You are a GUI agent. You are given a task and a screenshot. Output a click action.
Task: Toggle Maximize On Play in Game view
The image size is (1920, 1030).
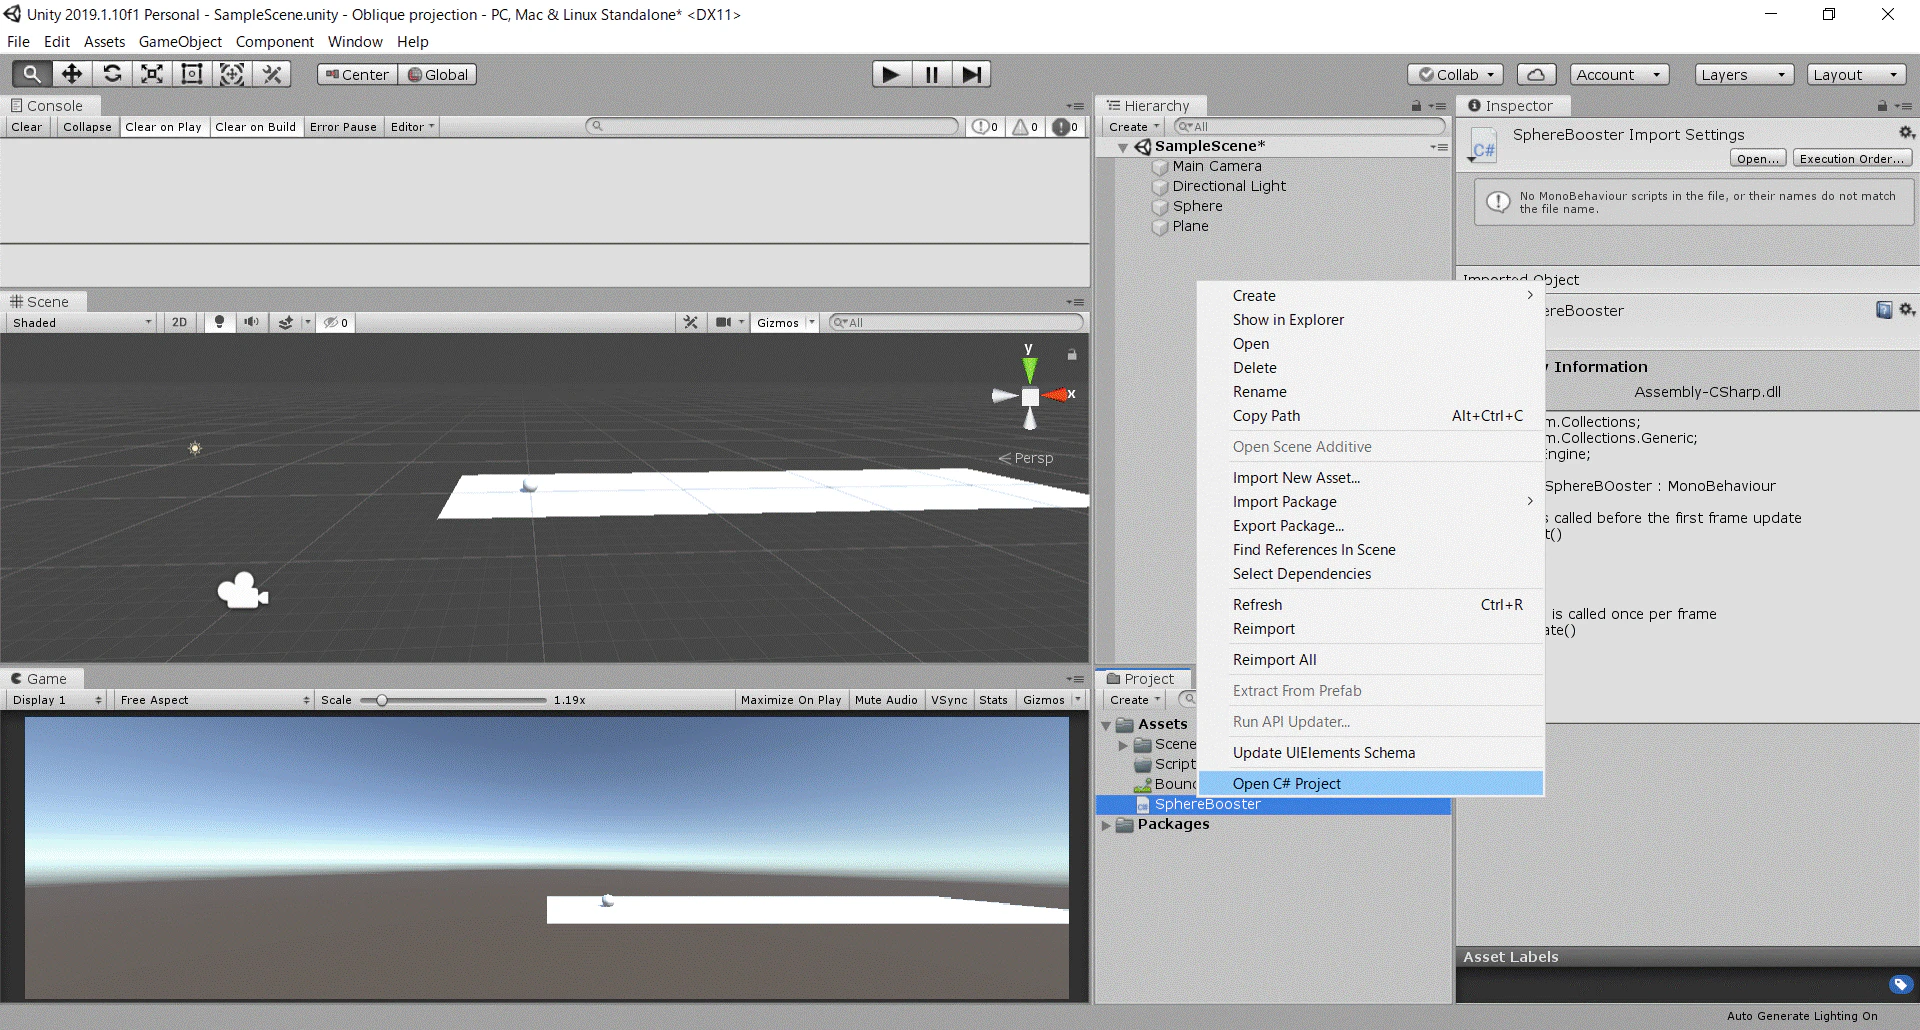tap(791, 700)
